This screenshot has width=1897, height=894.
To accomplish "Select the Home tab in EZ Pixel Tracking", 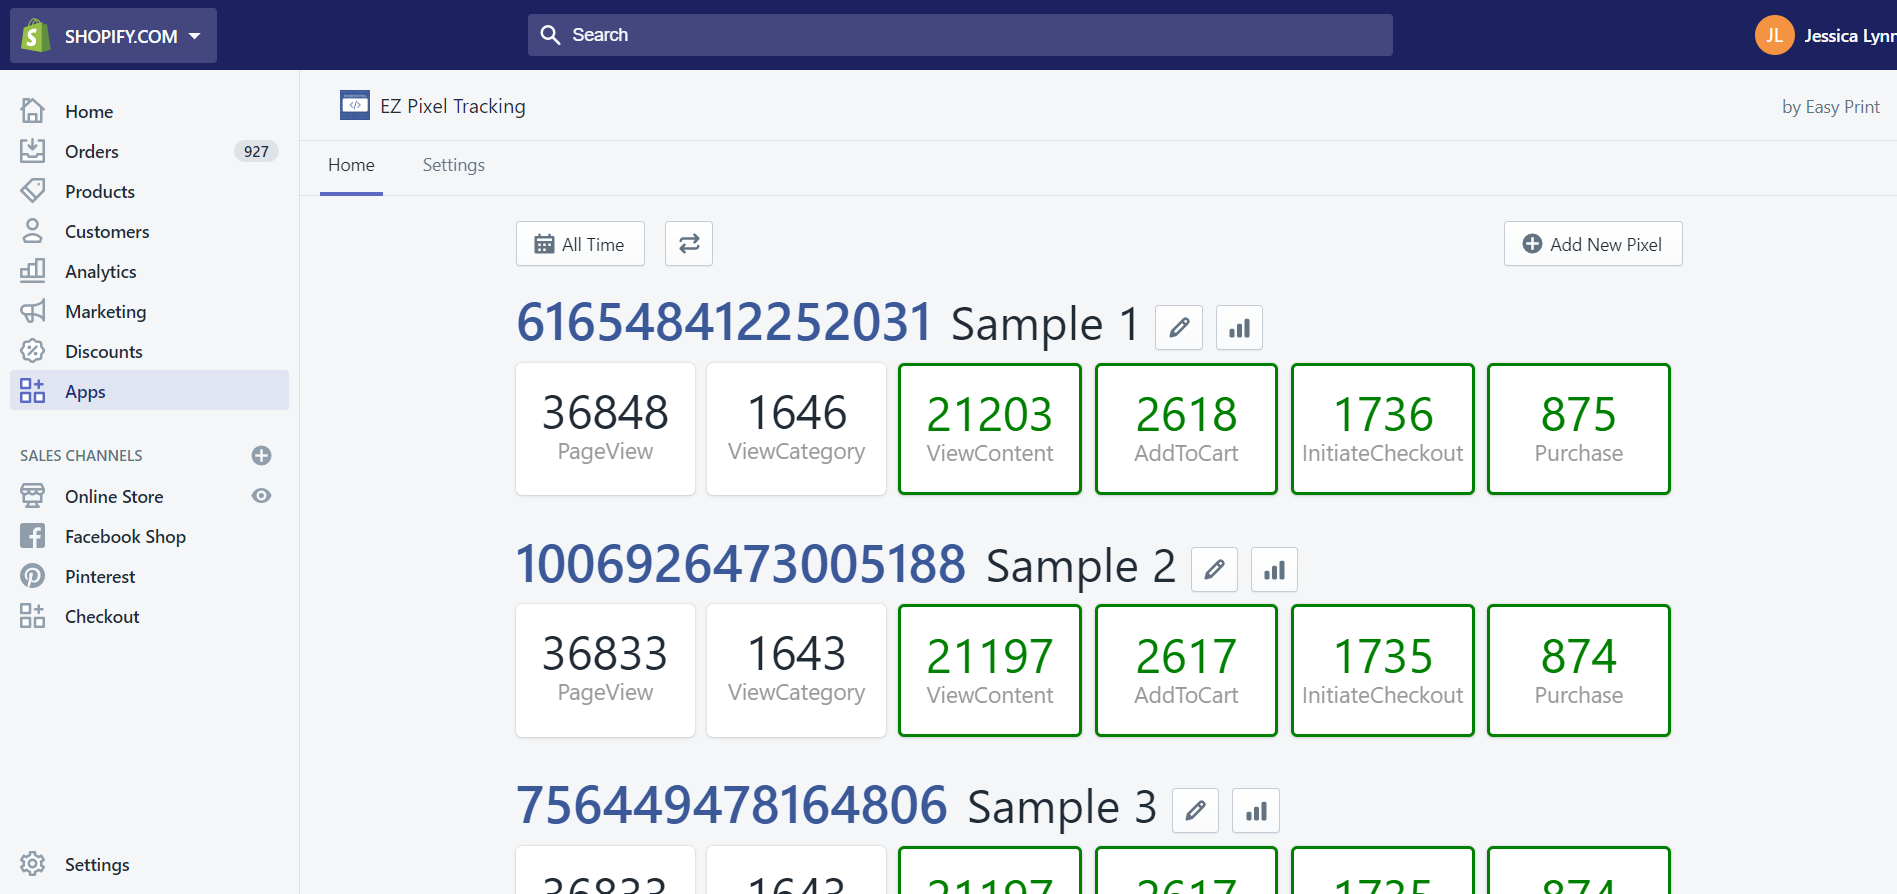I will coord(351,165).
